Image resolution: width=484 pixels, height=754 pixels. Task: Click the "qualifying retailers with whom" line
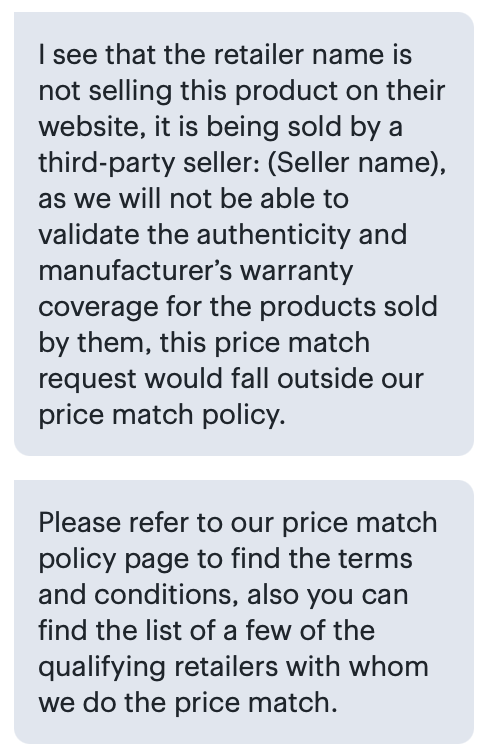click(x=233, y=666)
